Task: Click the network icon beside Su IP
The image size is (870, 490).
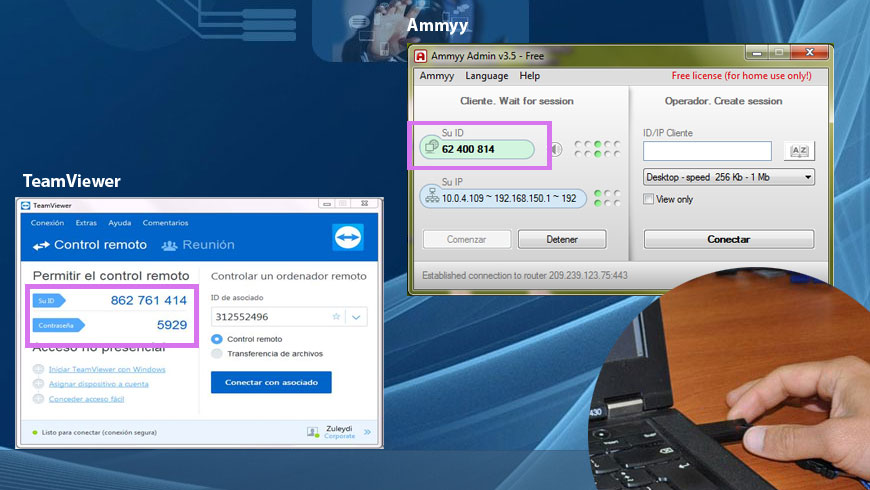Action: 432,196
